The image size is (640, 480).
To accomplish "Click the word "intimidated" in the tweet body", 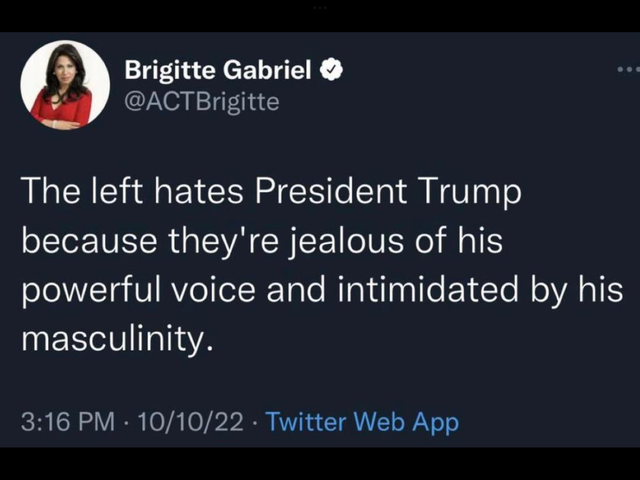I will (428, 289).
